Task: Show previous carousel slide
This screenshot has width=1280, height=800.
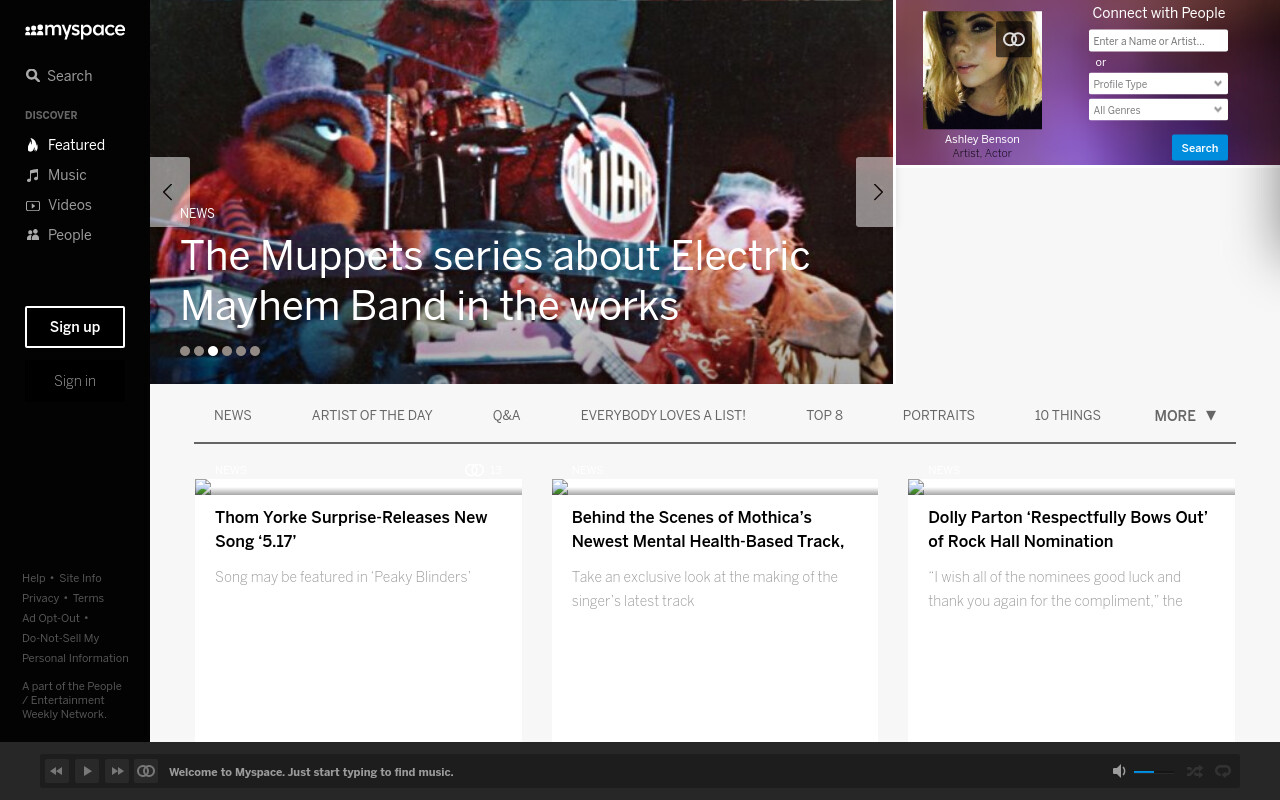Action: click(x=169, y=192)
